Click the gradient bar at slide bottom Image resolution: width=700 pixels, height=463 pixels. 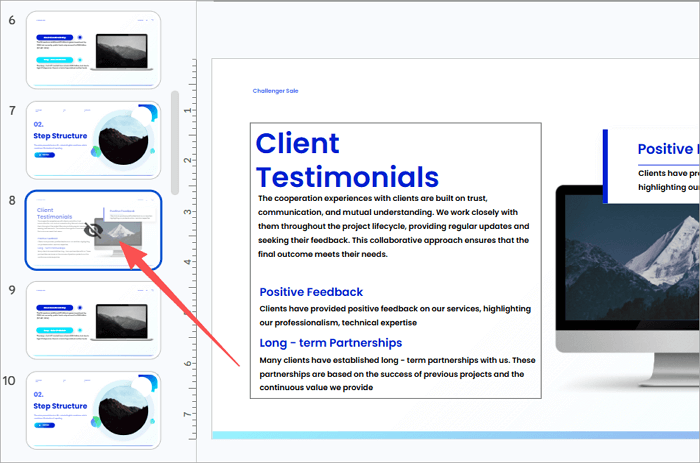pyautogui.click(x=455, y=435)
